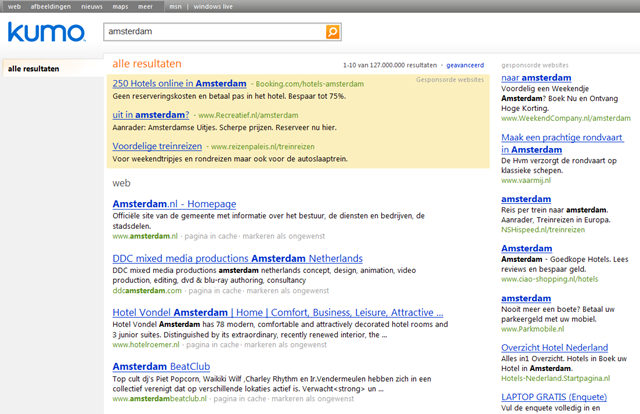
Task: Click www.amsterdambeatclub.nl green URL
Action: (160, 398)
